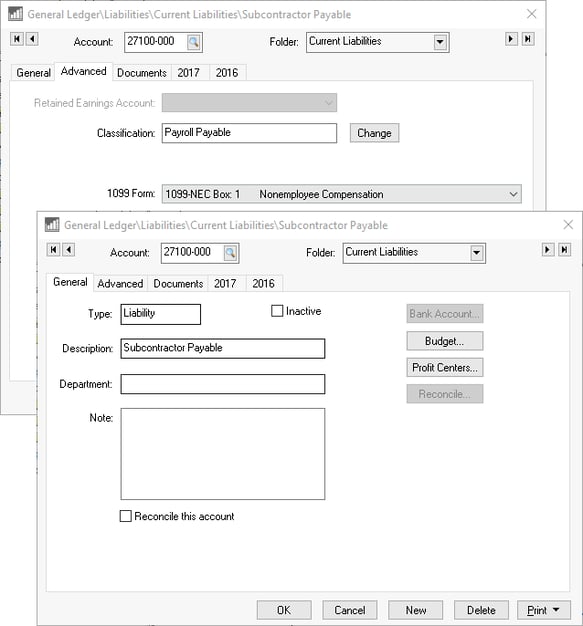
Task: Open the 2017 tab in front window
Action: (225, 283)
